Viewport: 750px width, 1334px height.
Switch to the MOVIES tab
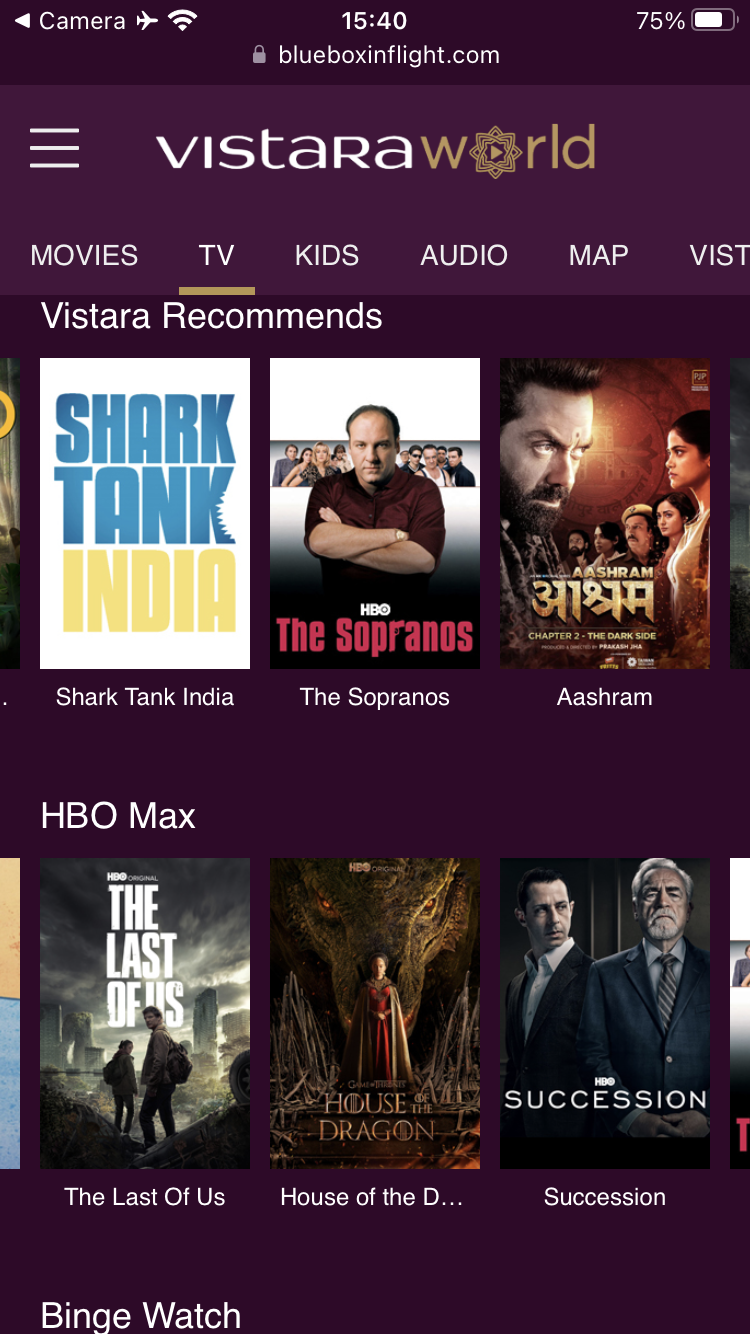[x=84, y=255]
